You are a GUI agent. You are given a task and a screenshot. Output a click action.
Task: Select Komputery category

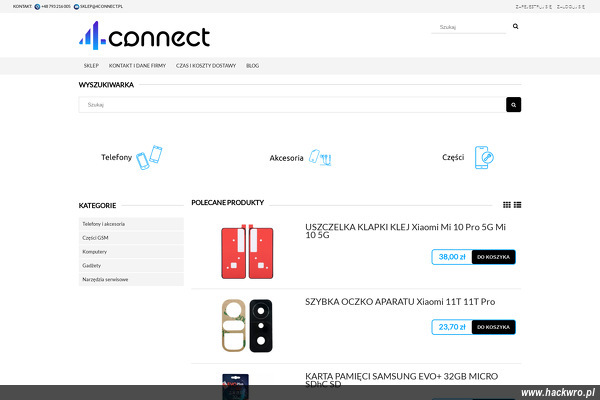[131, 251]
